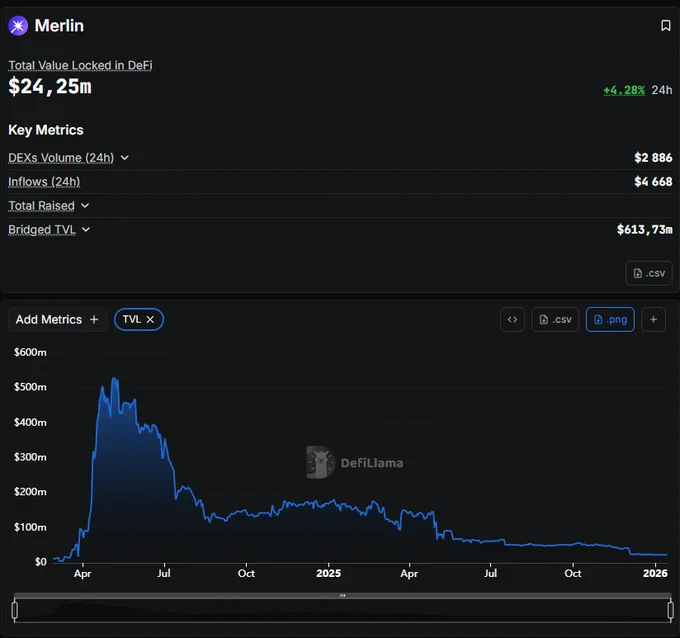Click the $2 886 DEXs volume value
This screenshot has width=680, height=638.
[x=653, y=157]
